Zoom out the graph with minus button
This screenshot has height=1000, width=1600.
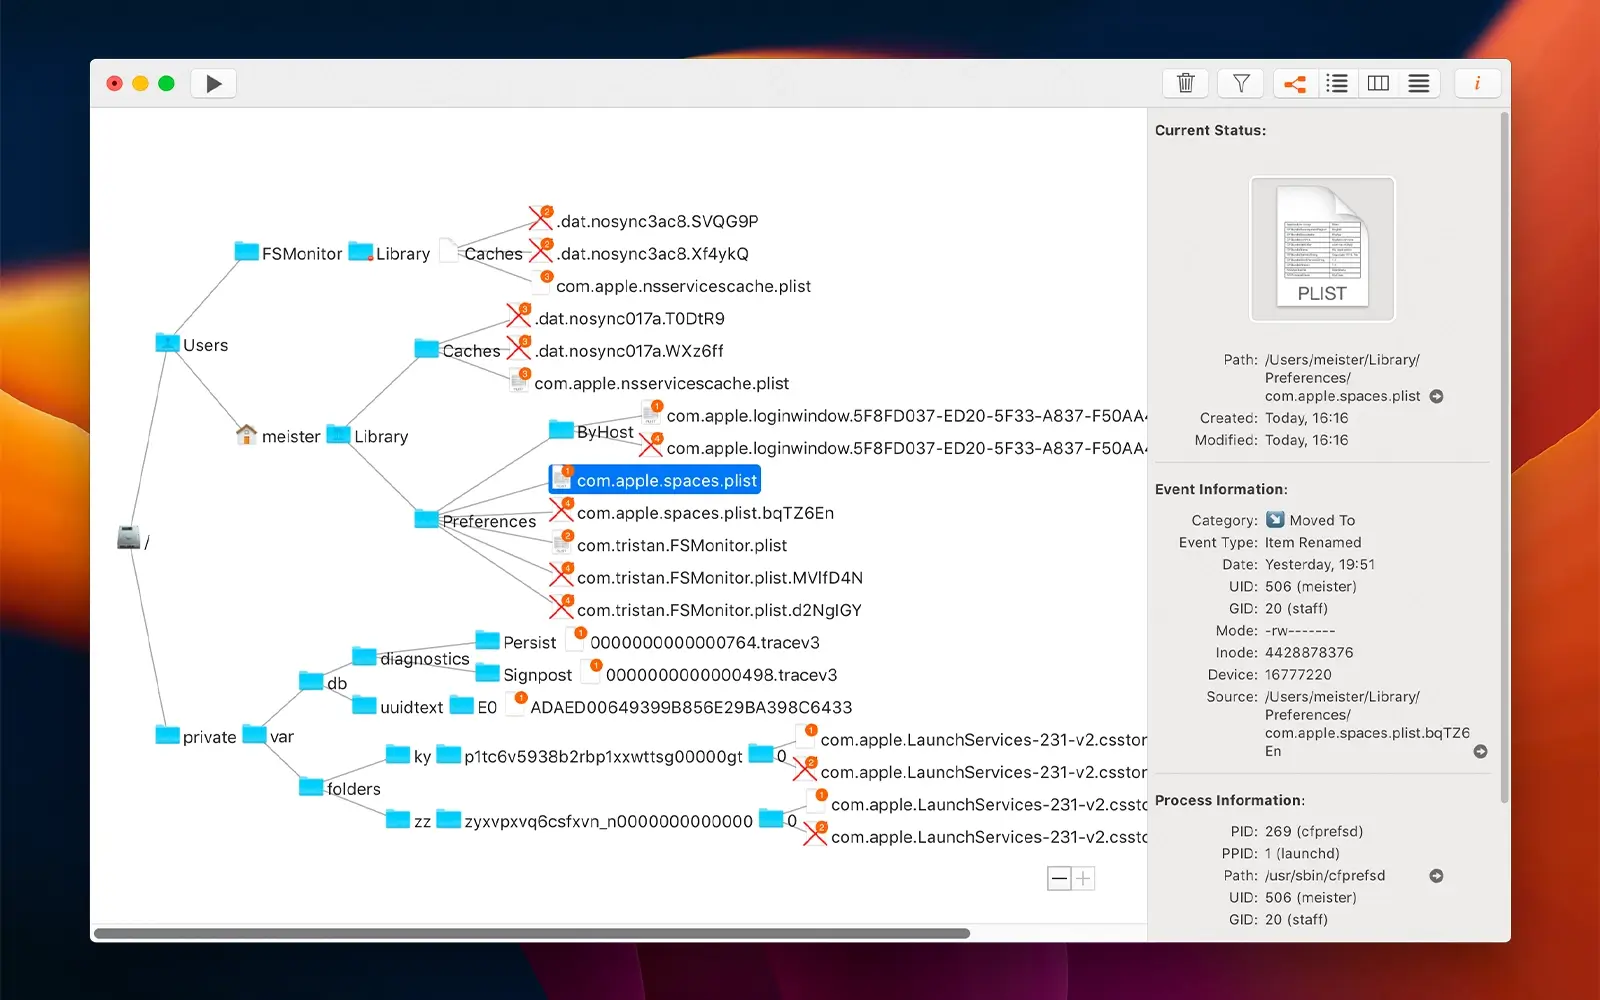(x=1059, y=878)
